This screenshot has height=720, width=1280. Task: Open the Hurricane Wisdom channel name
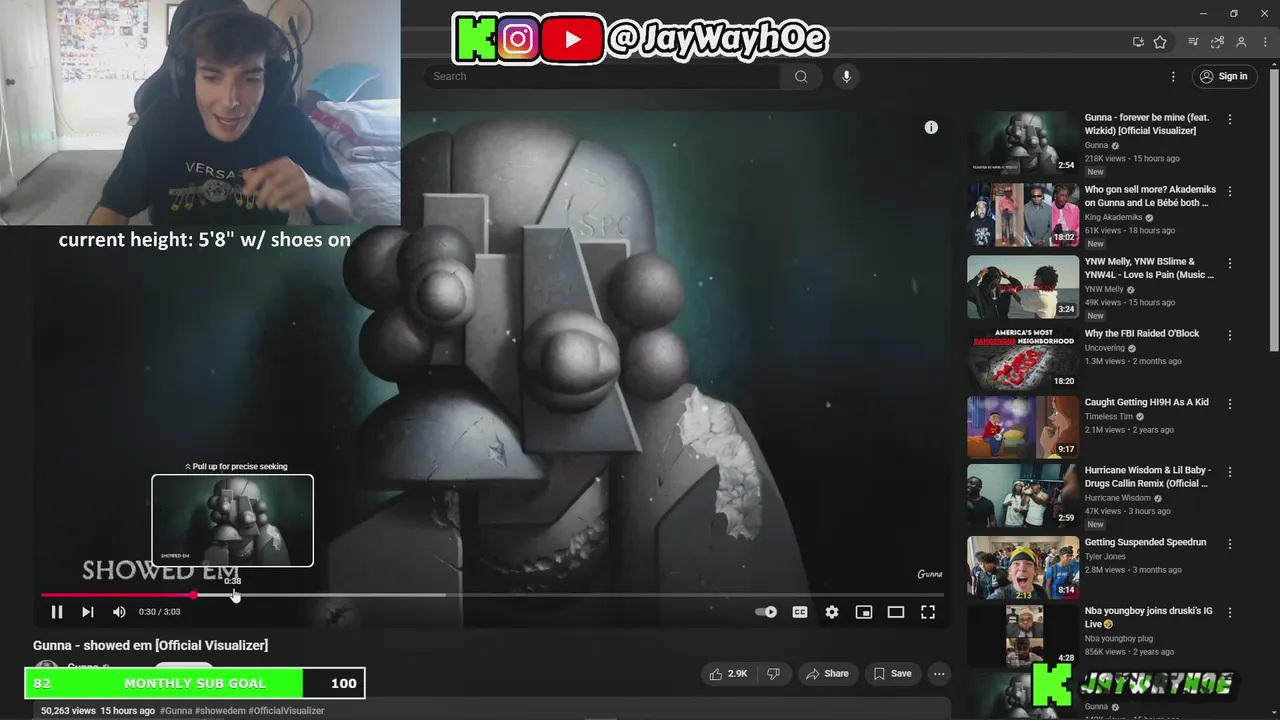[1118, 498]
